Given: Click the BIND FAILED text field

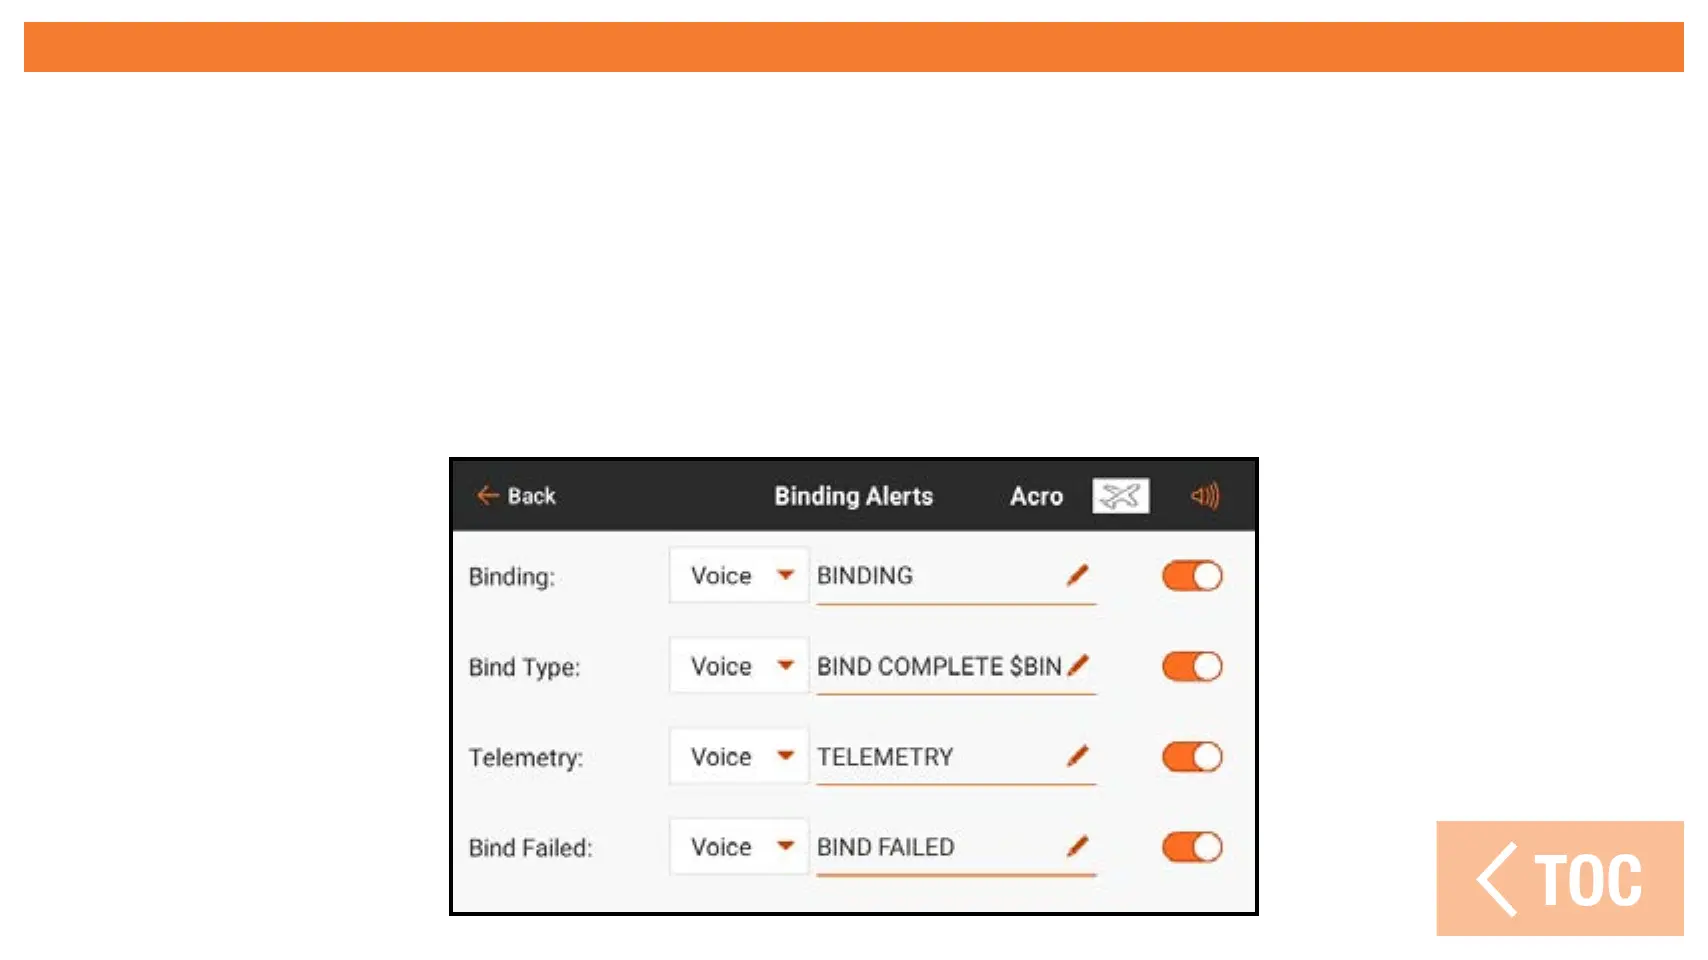Looking at the screenshot, I should coord(935,847).
